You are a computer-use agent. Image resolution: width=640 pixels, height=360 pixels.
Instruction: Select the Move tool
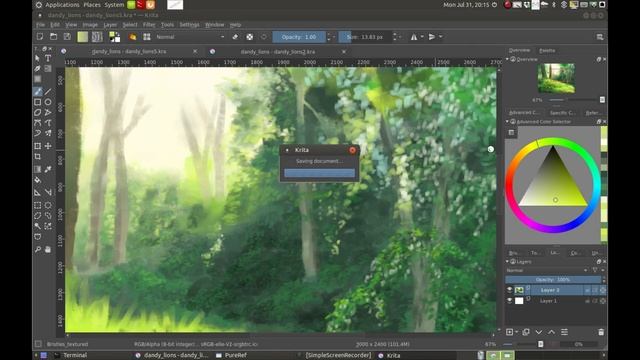48,146
